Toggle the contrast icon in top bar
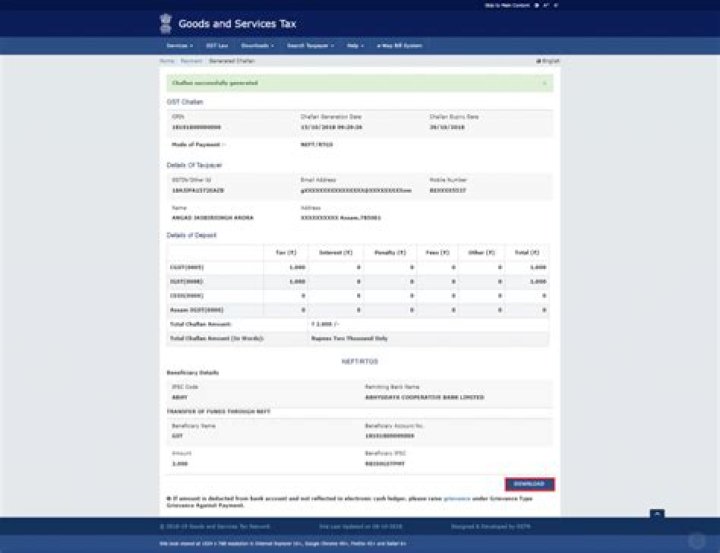The image size is (720, 553). pyautogui.click(x=537, y=5)
